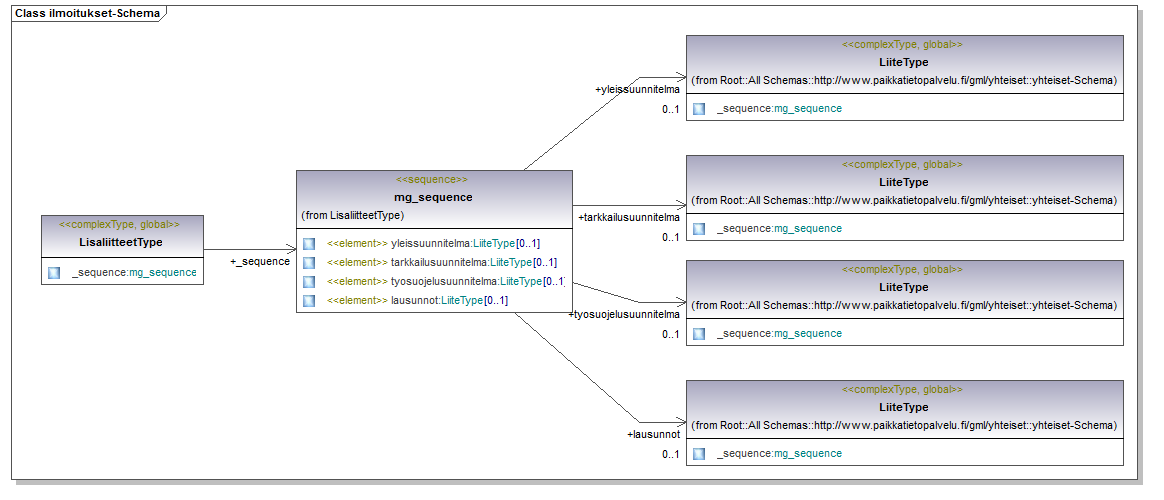The image size is (1164, 500).
Task: Click the _sequence icon in the second LiiteType box
Action: pos(699,228)
